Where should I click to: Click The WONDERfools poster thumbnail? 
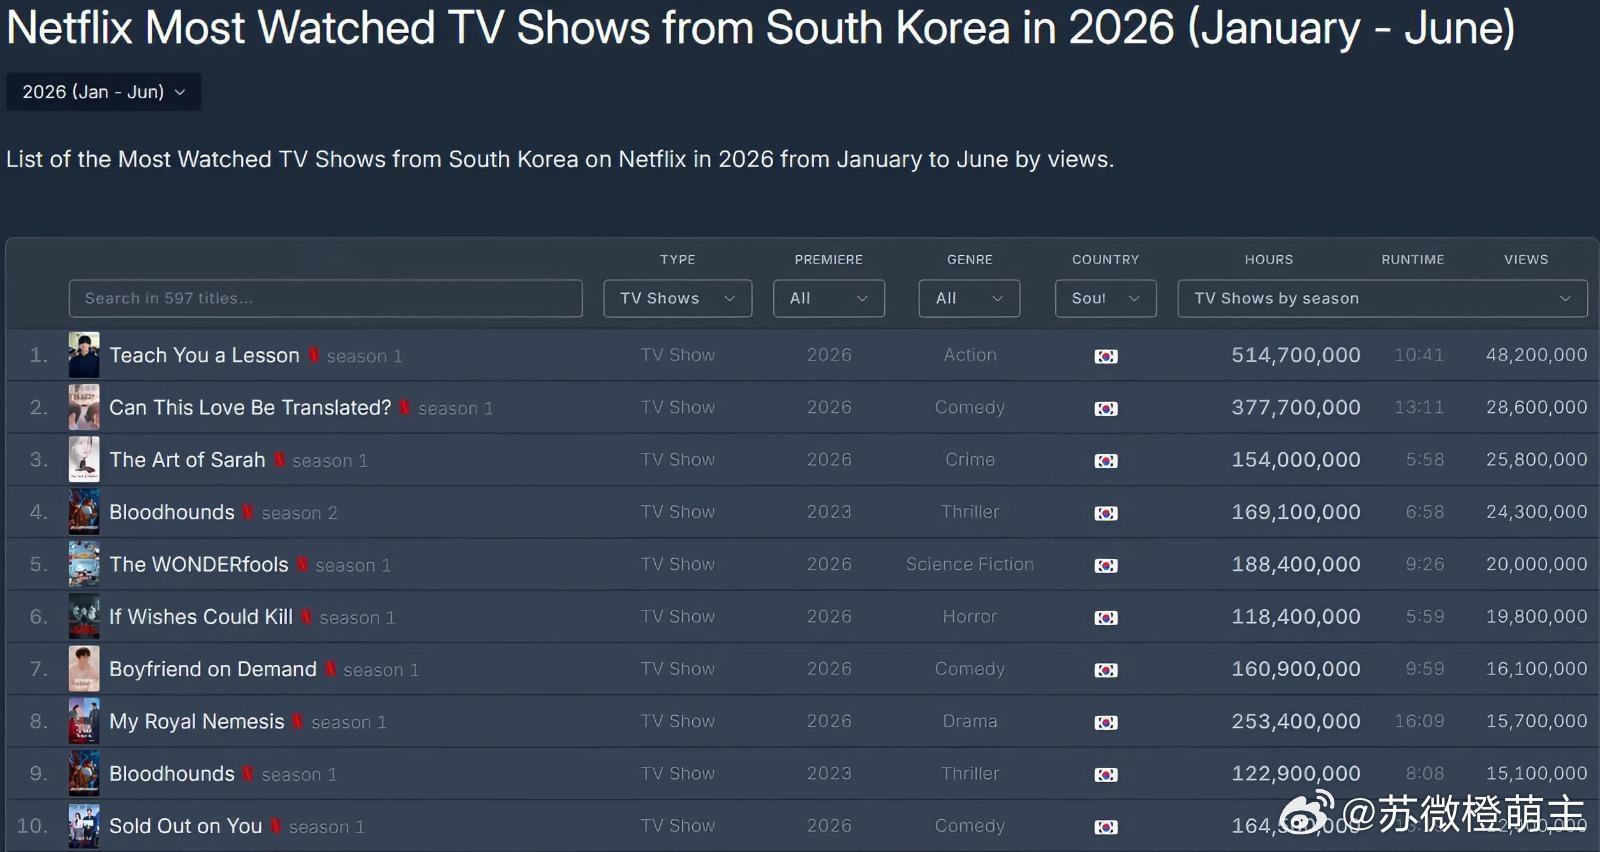pyautogui.click(x=84, y=564)
